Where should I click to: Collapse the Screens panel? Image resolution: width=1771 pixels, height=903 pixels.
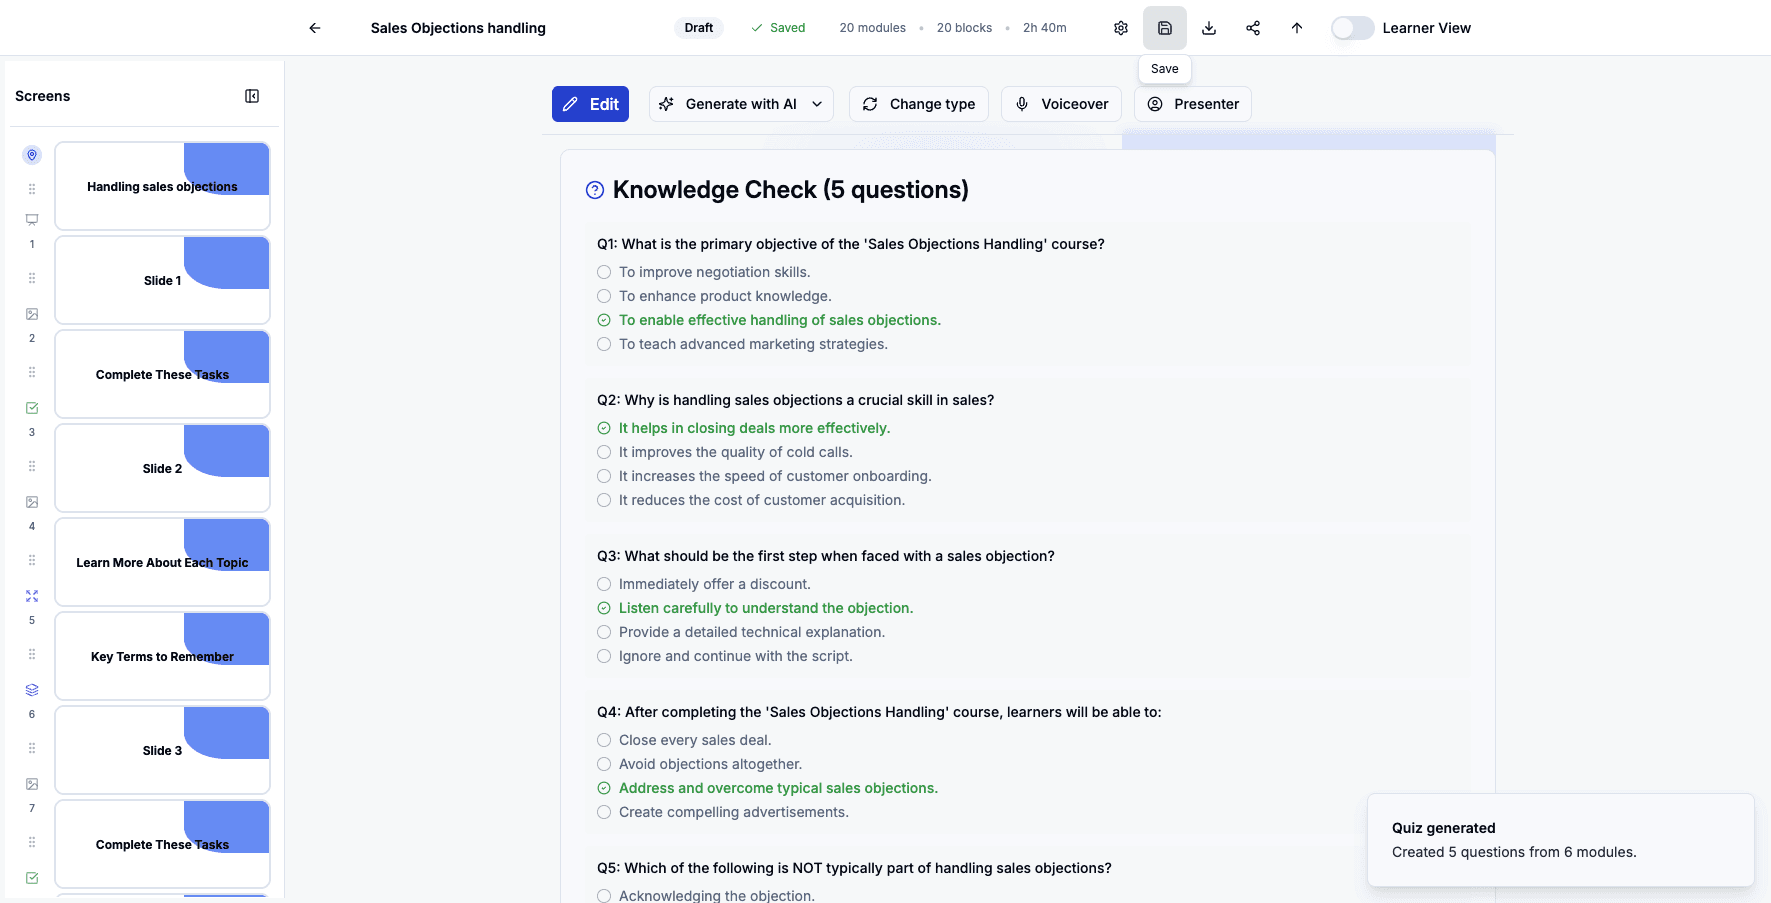252,95
